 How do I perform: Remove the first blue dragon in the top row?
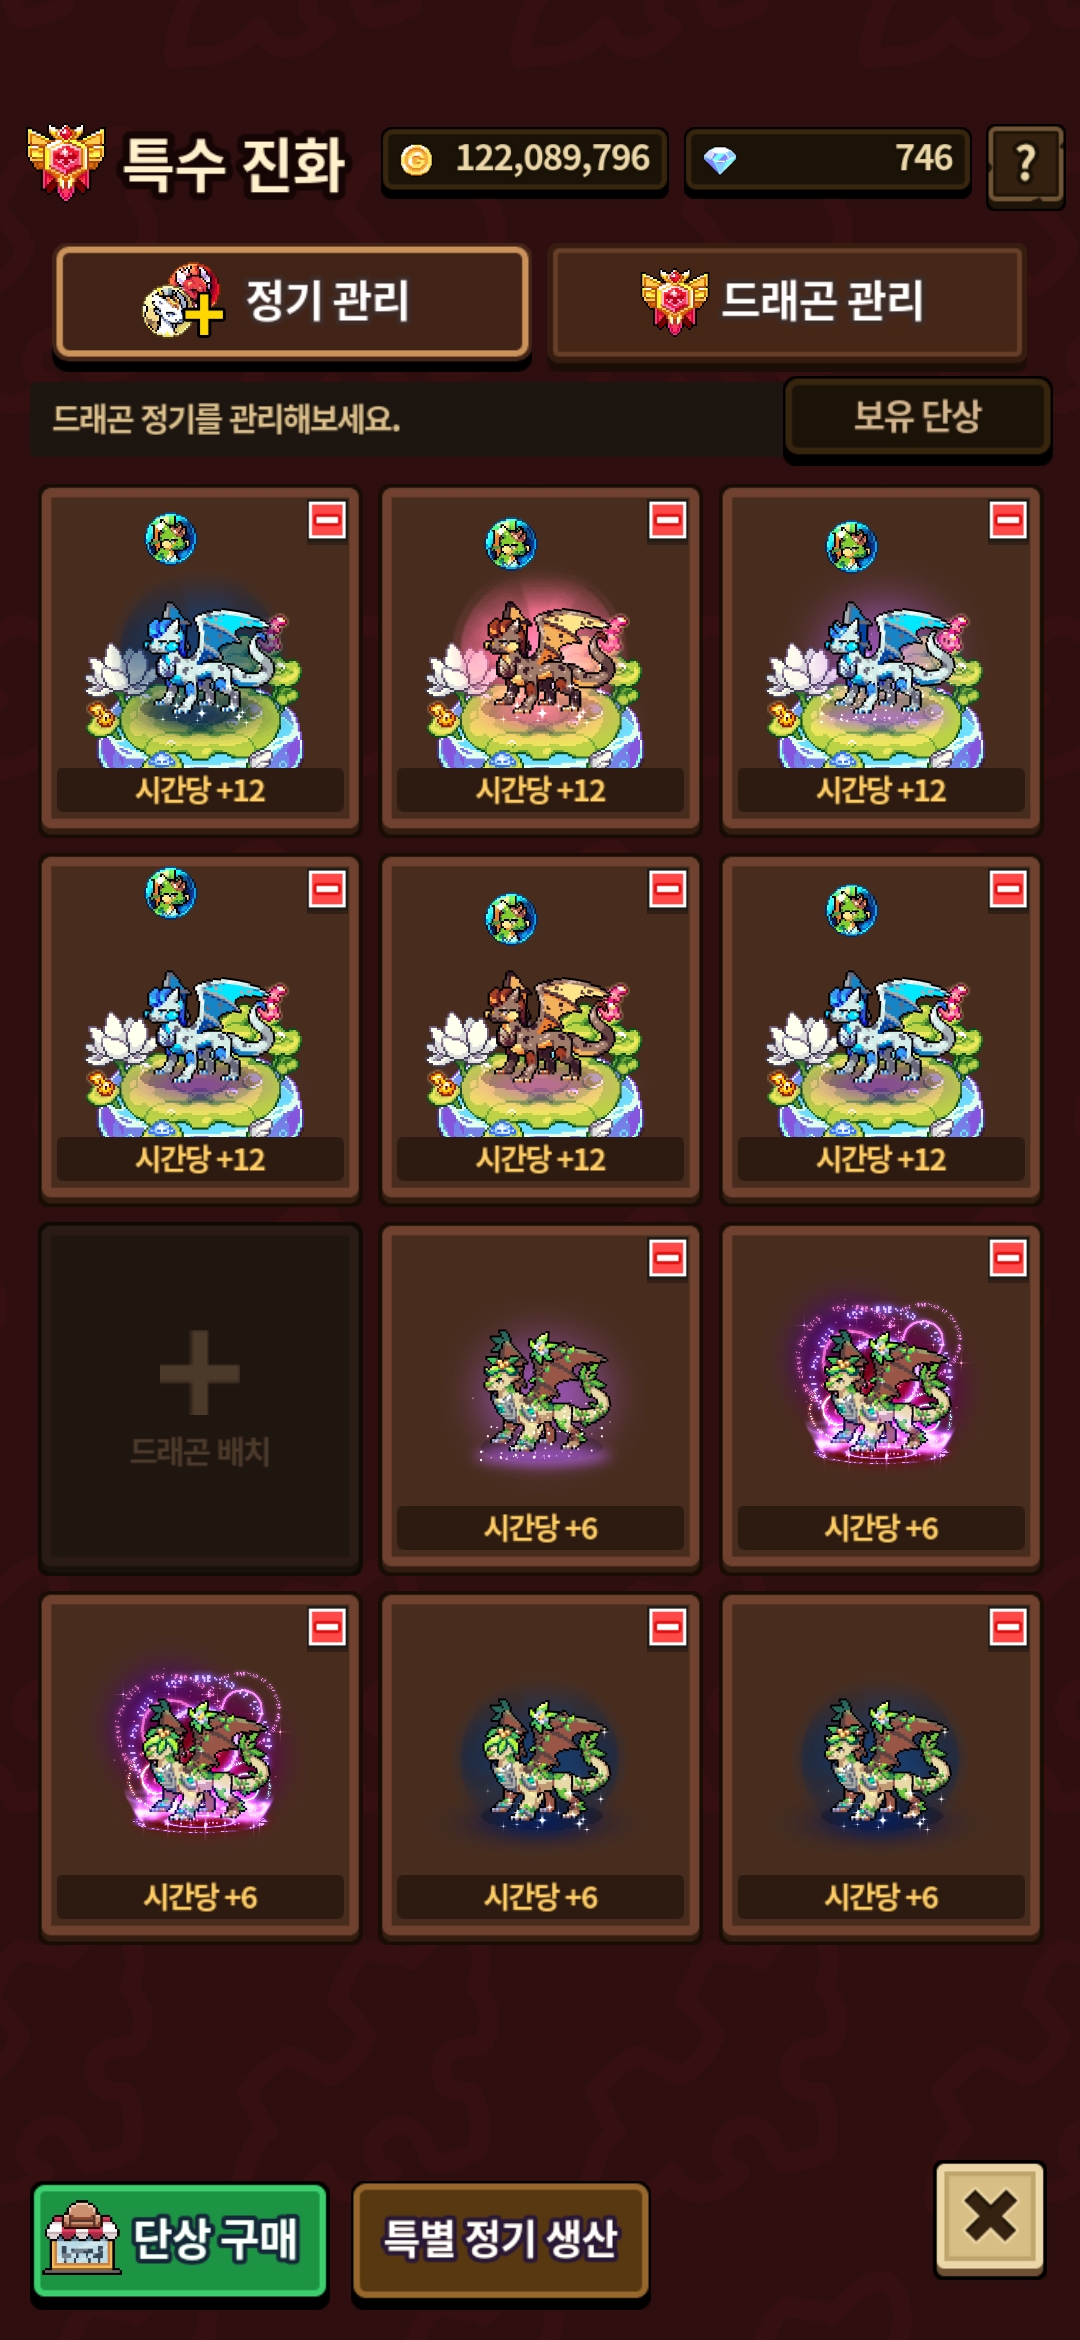tap(327, 520)
